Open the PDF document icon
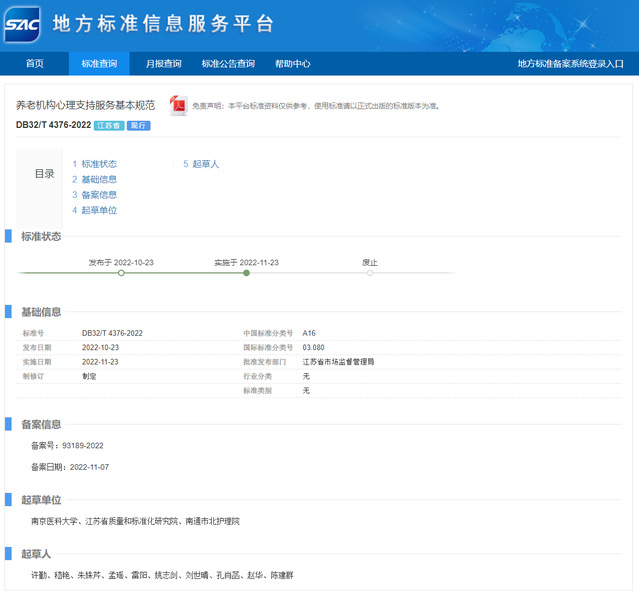 (179, 105)
